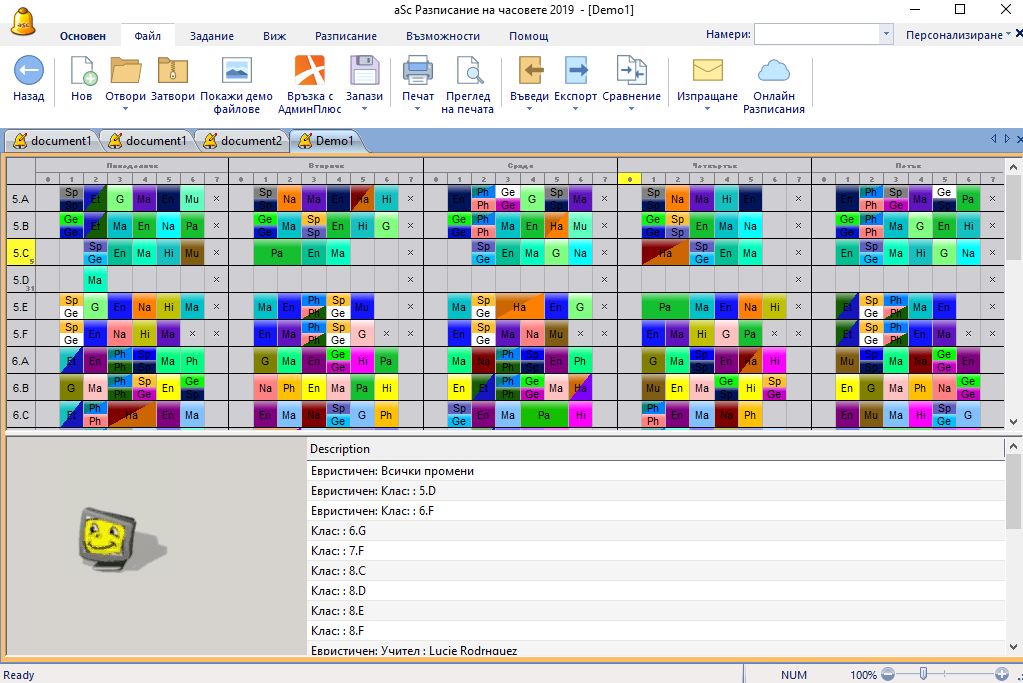Open Онлайн Разписания cloud icon
1023x683 pixels.
tap(773, 72)
